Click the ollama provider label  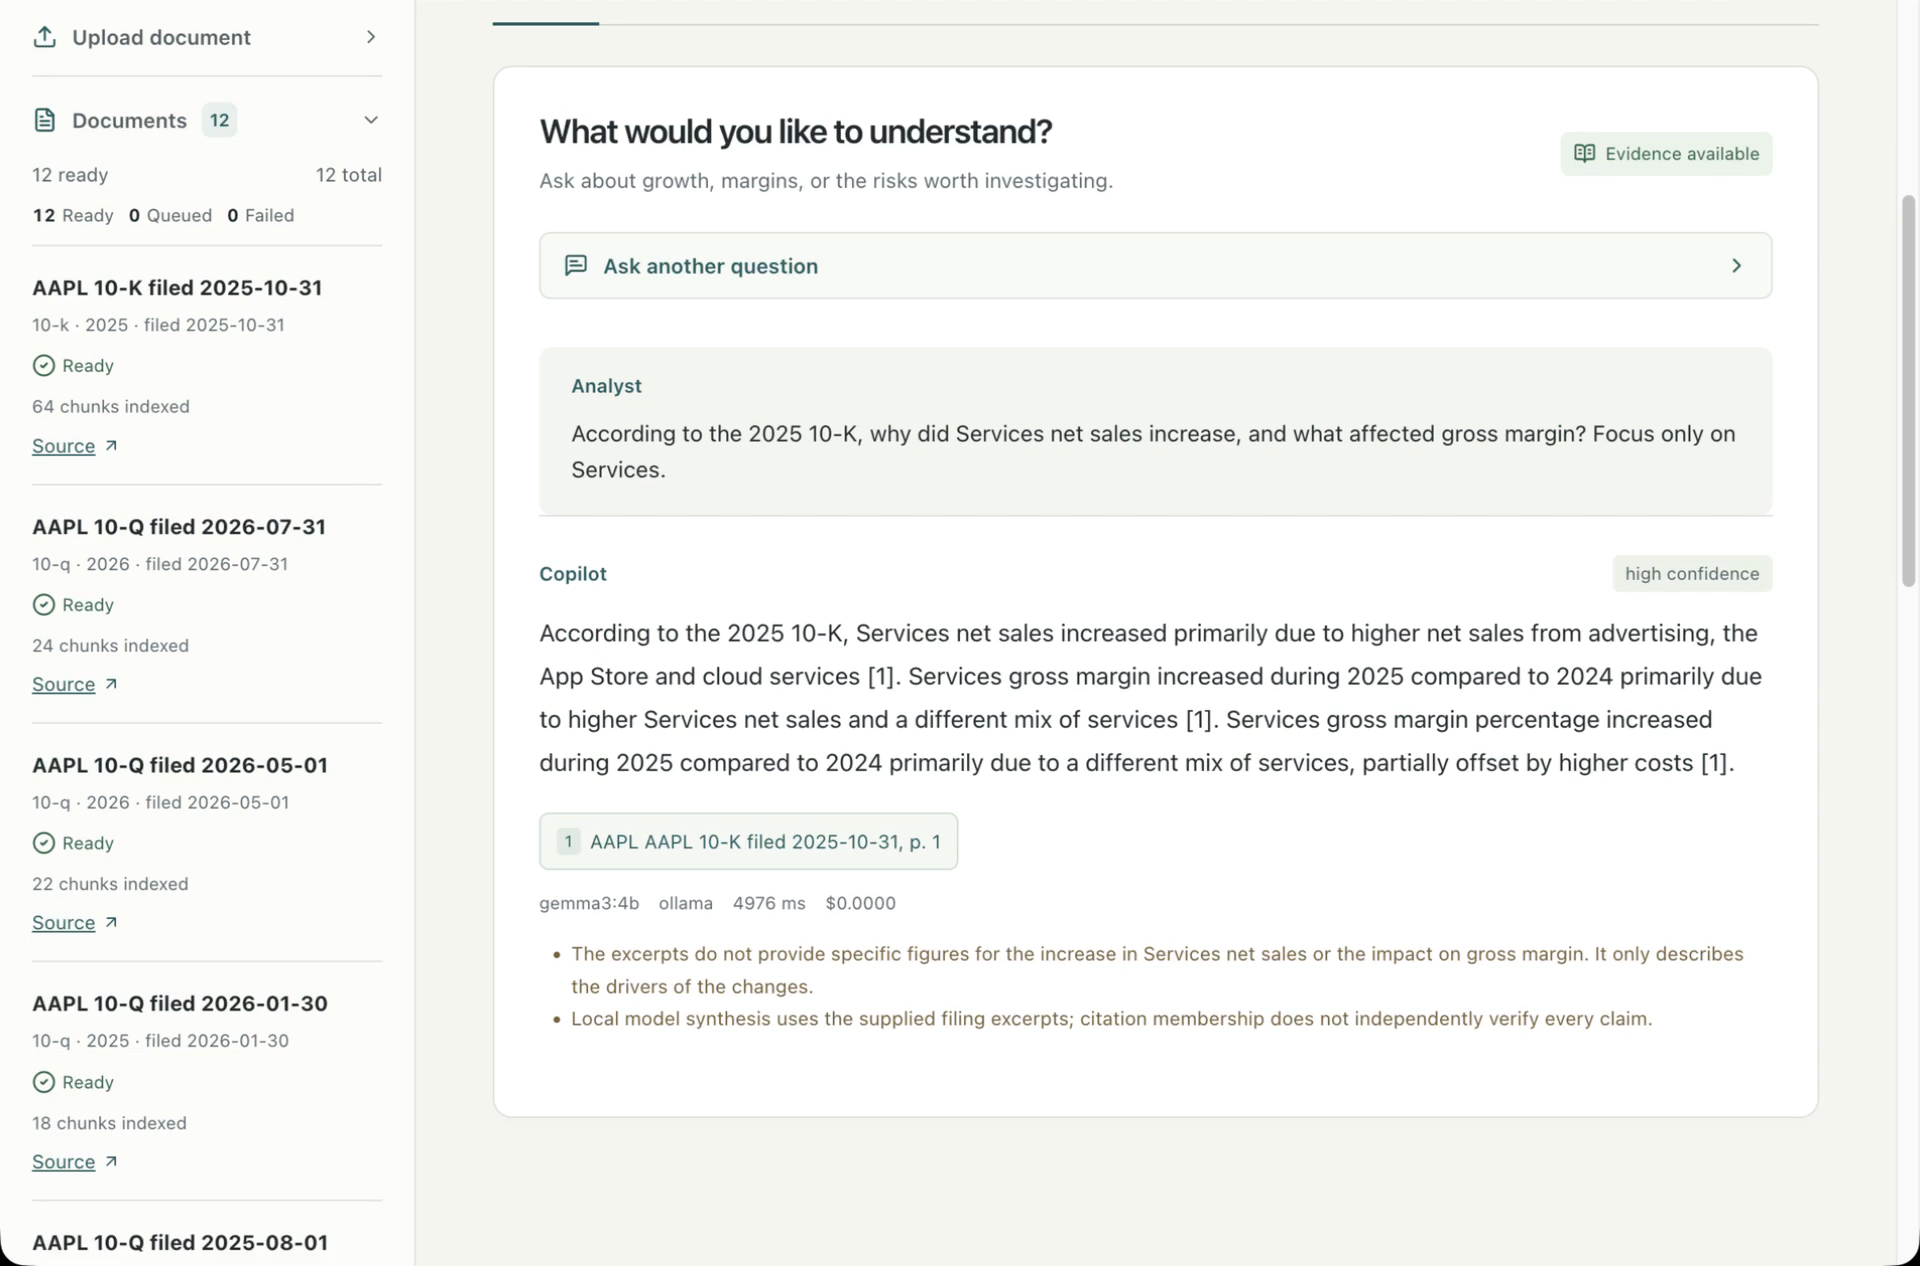coord(686,903)
